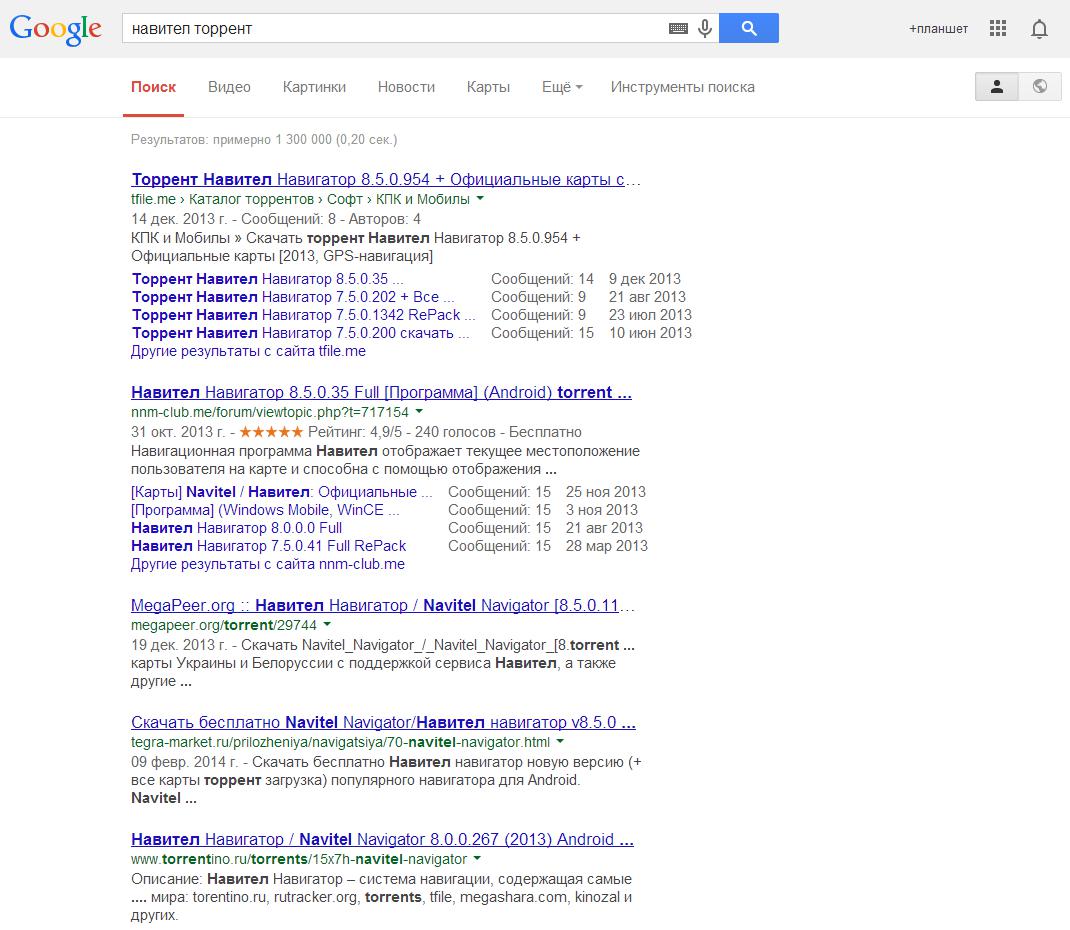This screenshot has width=1070, height=930.
Task: Click the '28 мар 2013' date text
Action: (x=607, y=546)
